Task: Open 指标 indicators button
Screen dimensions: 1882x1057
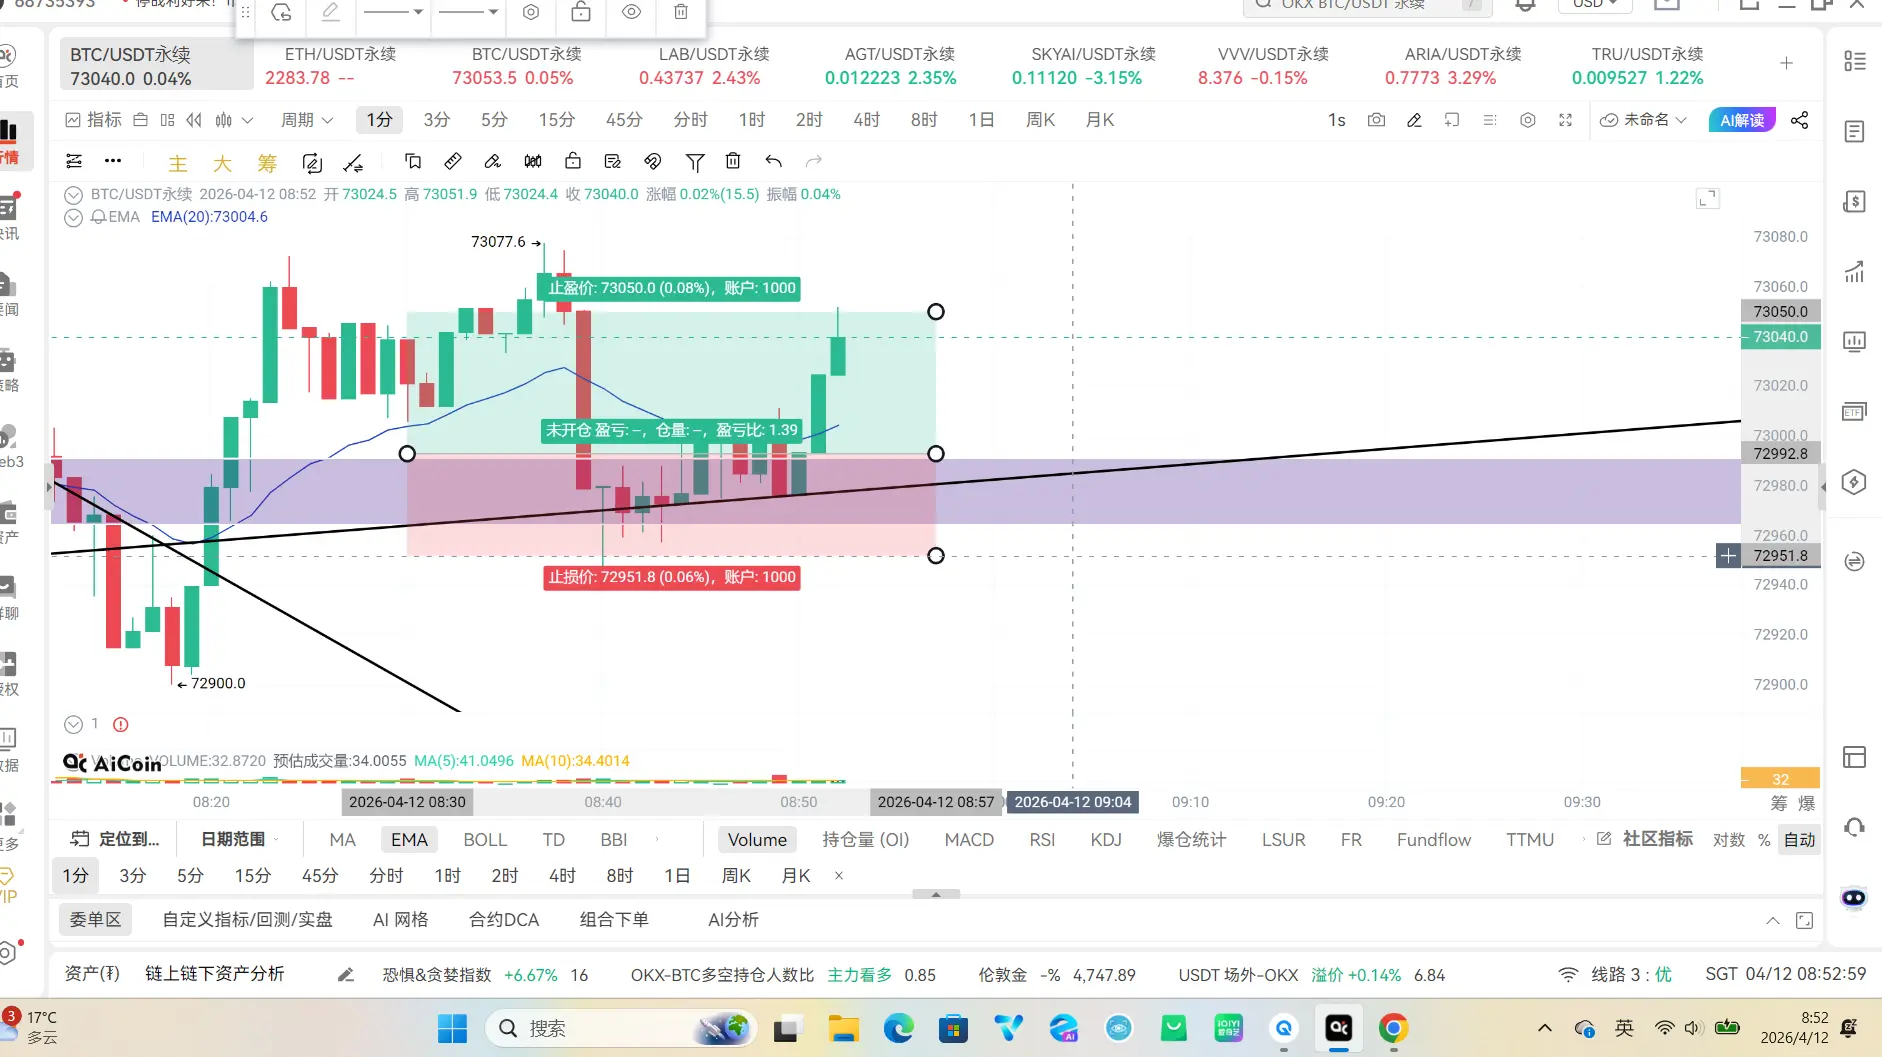Action: coord(93,120)
